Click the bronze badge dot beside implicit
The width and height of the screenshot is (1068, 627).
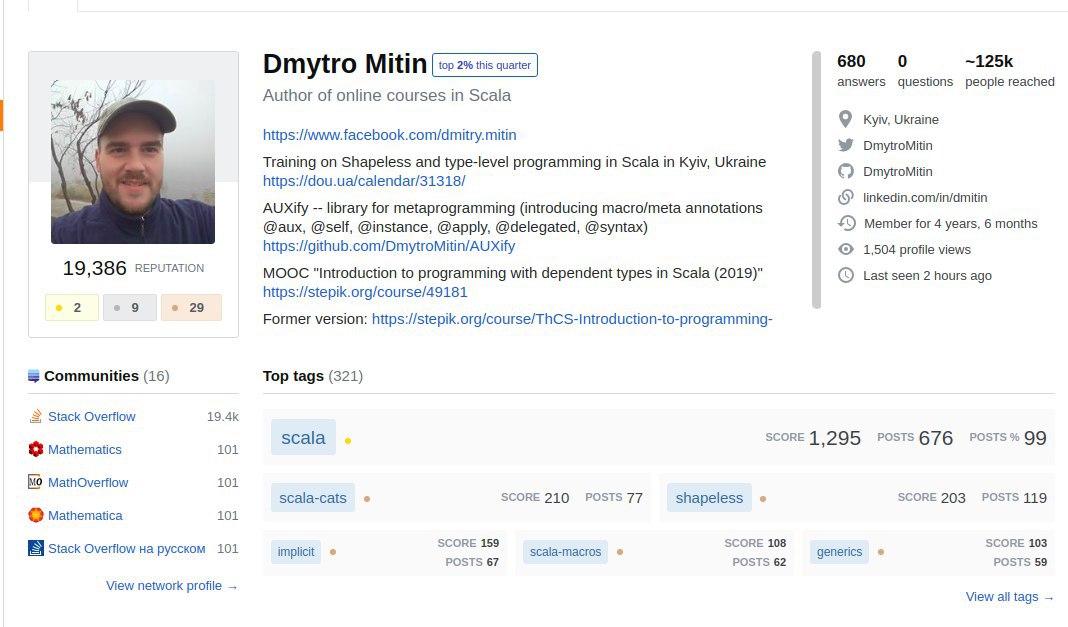[333, 552]
